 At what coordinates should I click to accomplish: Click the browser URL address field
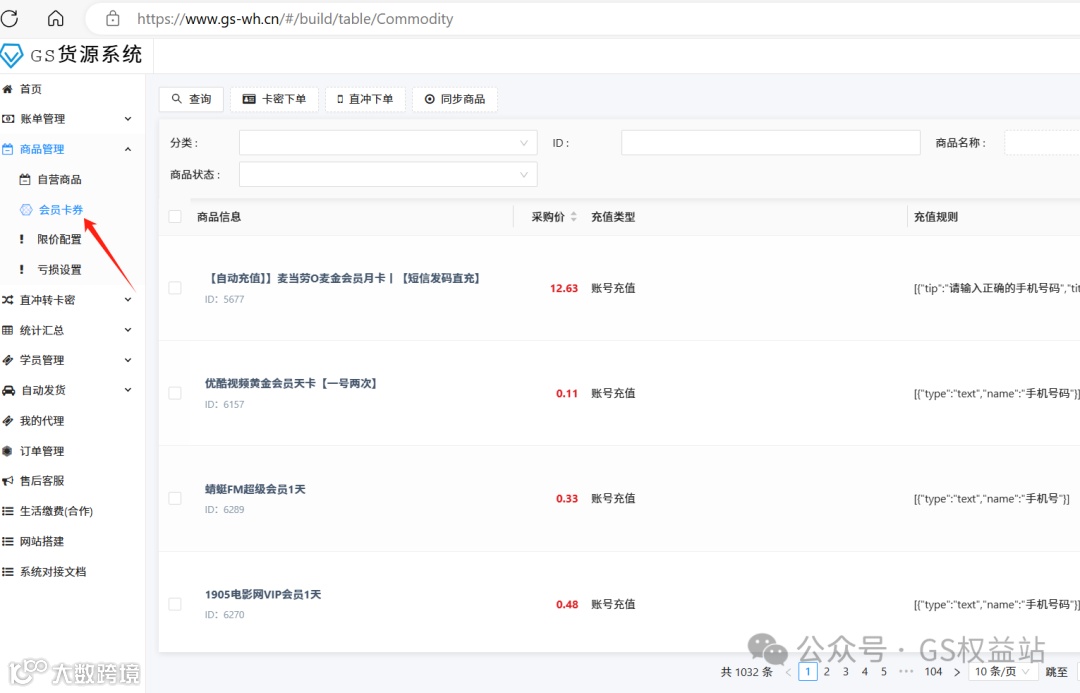(295, 19)
